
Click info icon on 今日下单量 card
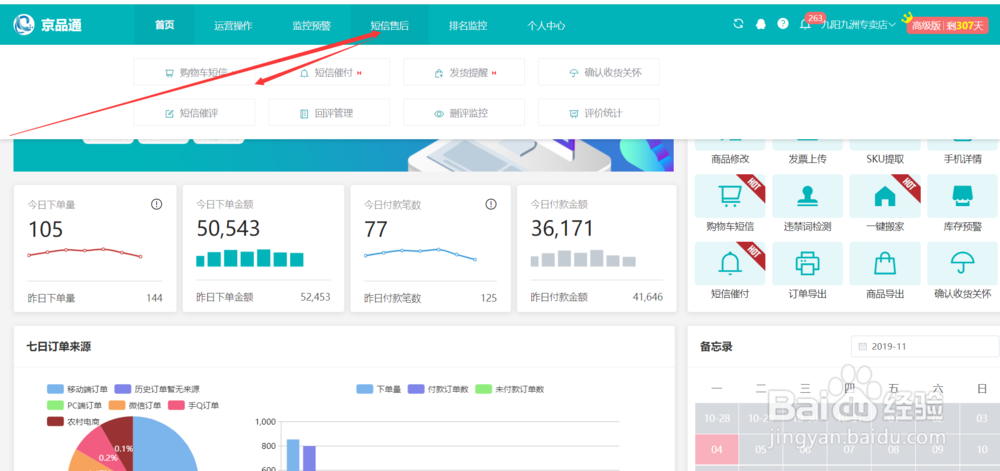pyautogui.click(x=156, y=205)
